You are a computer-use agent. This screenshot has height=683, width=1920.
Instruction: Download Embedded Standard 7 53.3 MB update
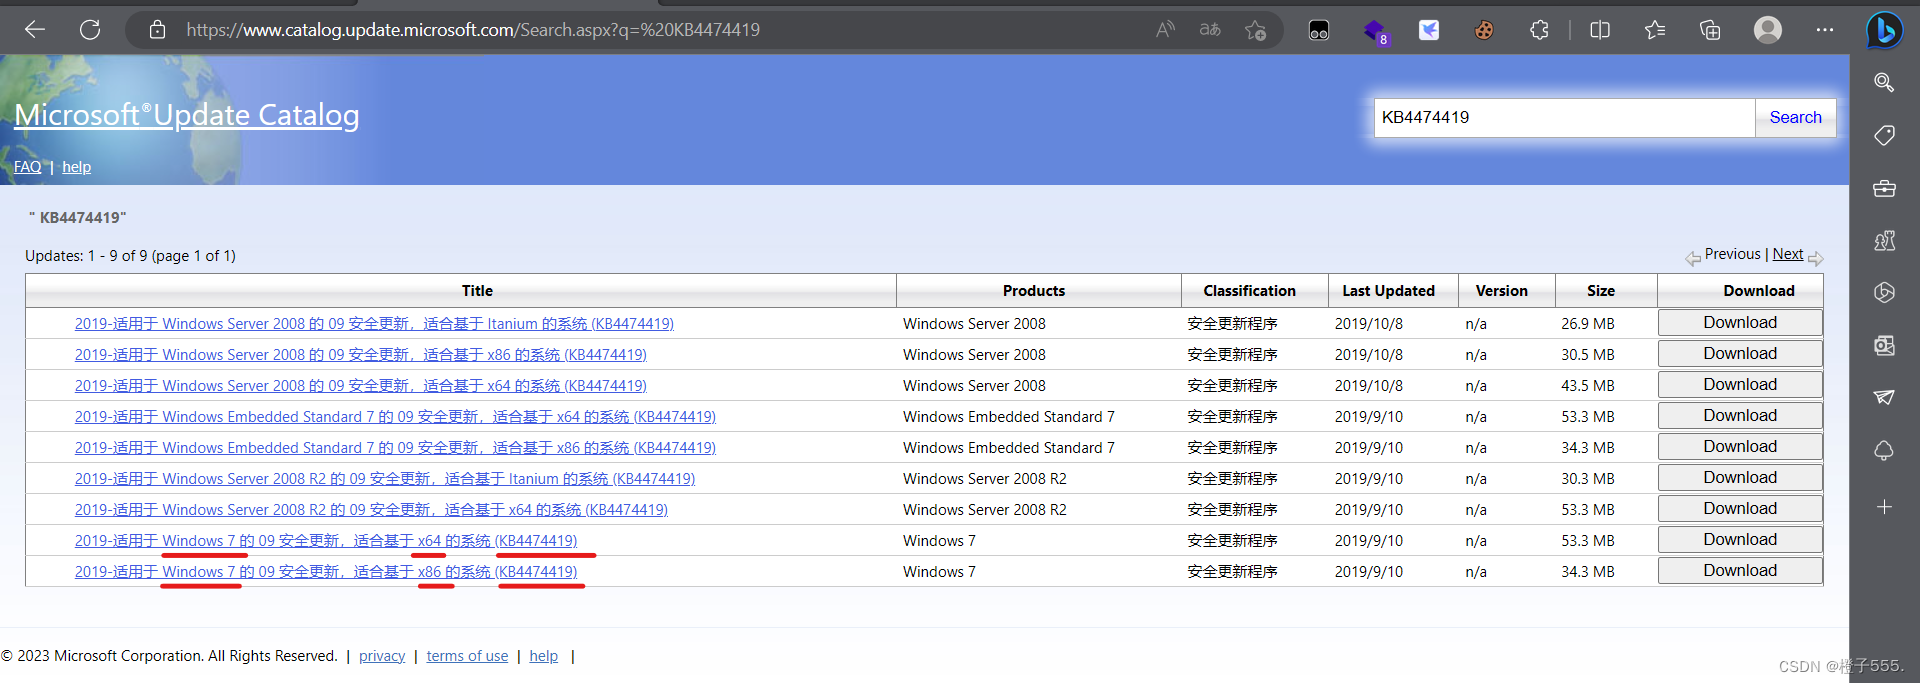click(1740, 416)
